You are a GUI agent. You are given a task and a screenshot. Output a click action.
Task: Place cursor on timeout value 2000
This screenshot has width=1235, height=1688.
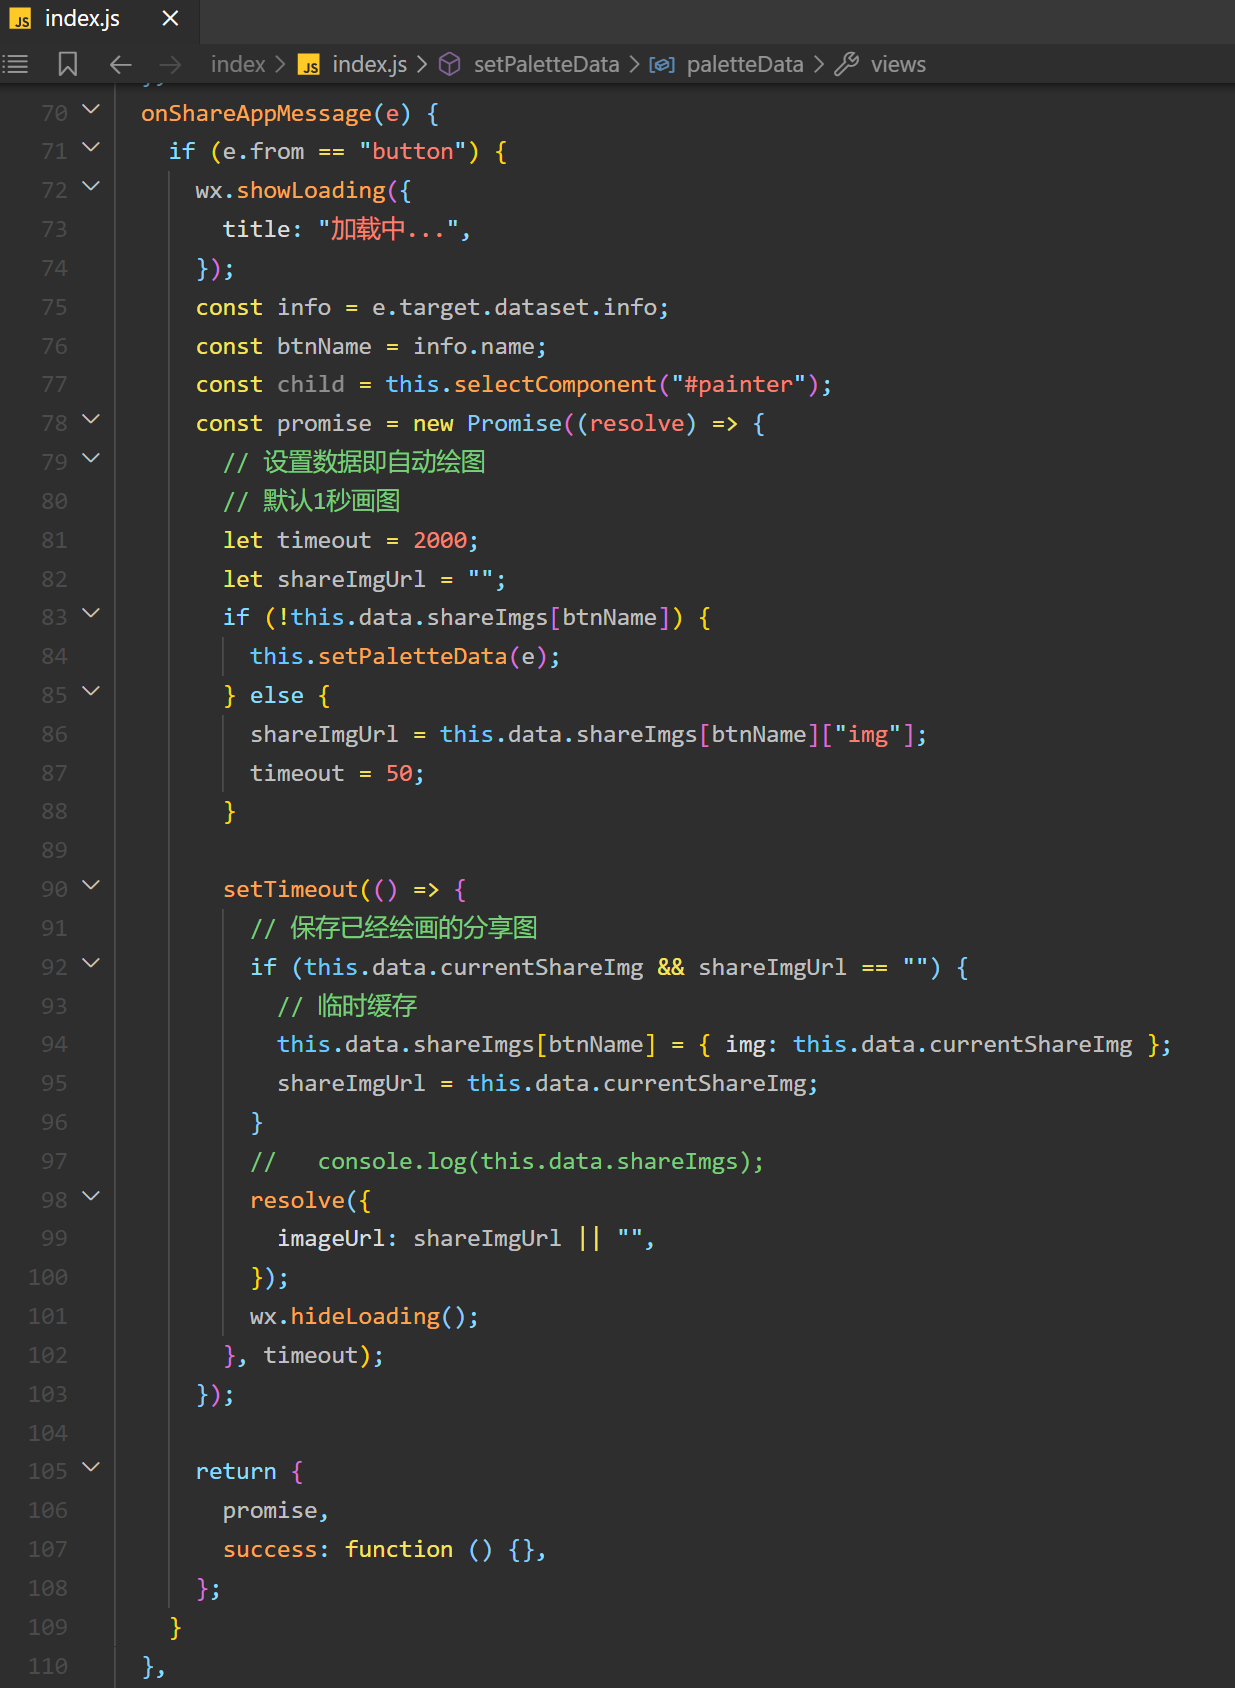click(440, 541)
